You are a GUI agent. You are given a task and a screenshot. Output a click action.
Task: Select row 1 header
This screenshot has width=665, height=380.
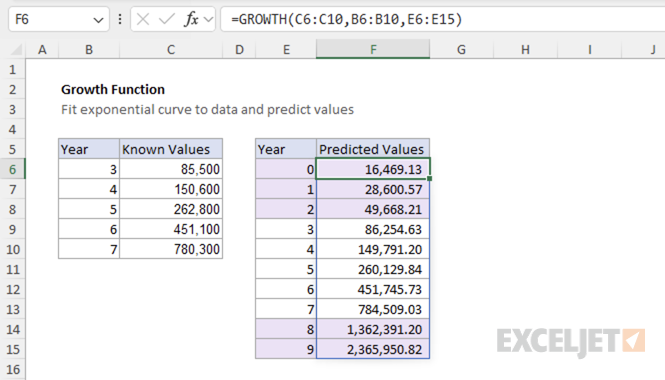13,70
